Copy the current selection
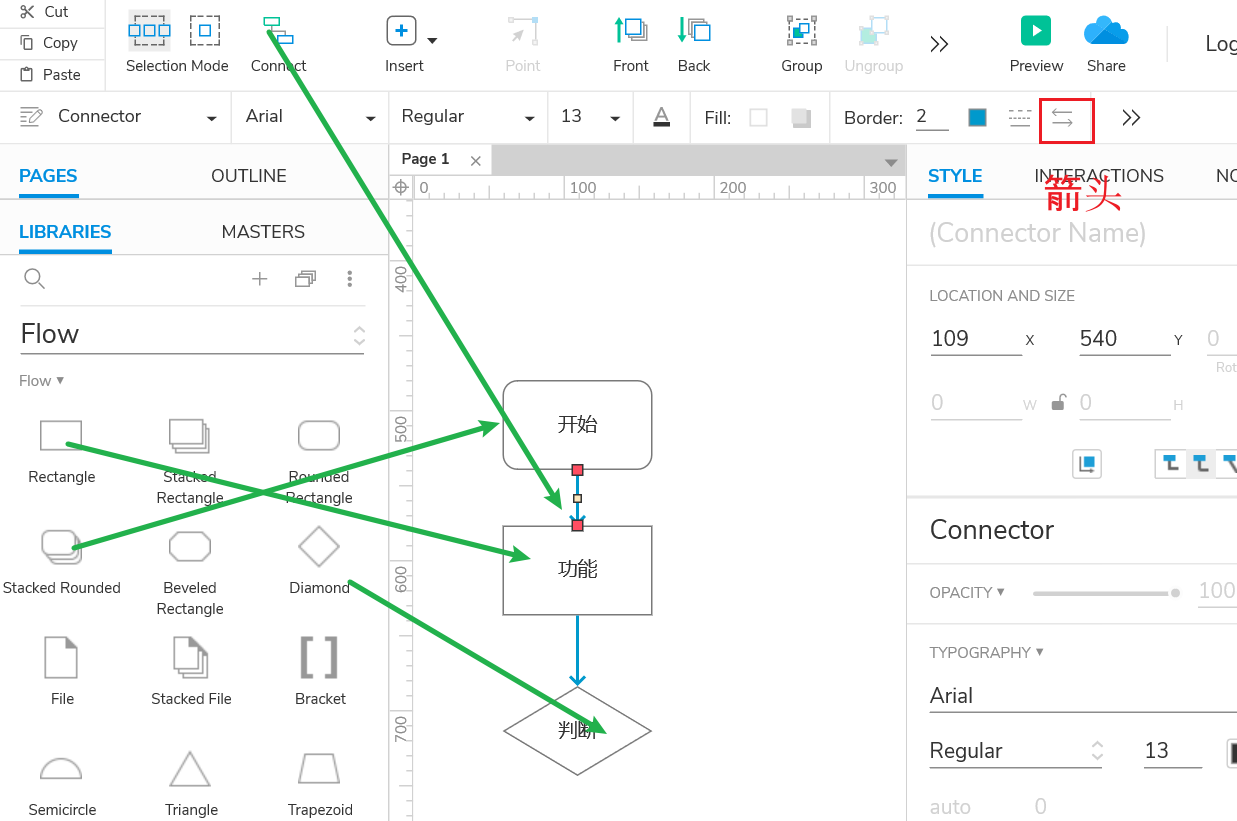This screenshot has width=1237, height=821. [x=52, y=42]
